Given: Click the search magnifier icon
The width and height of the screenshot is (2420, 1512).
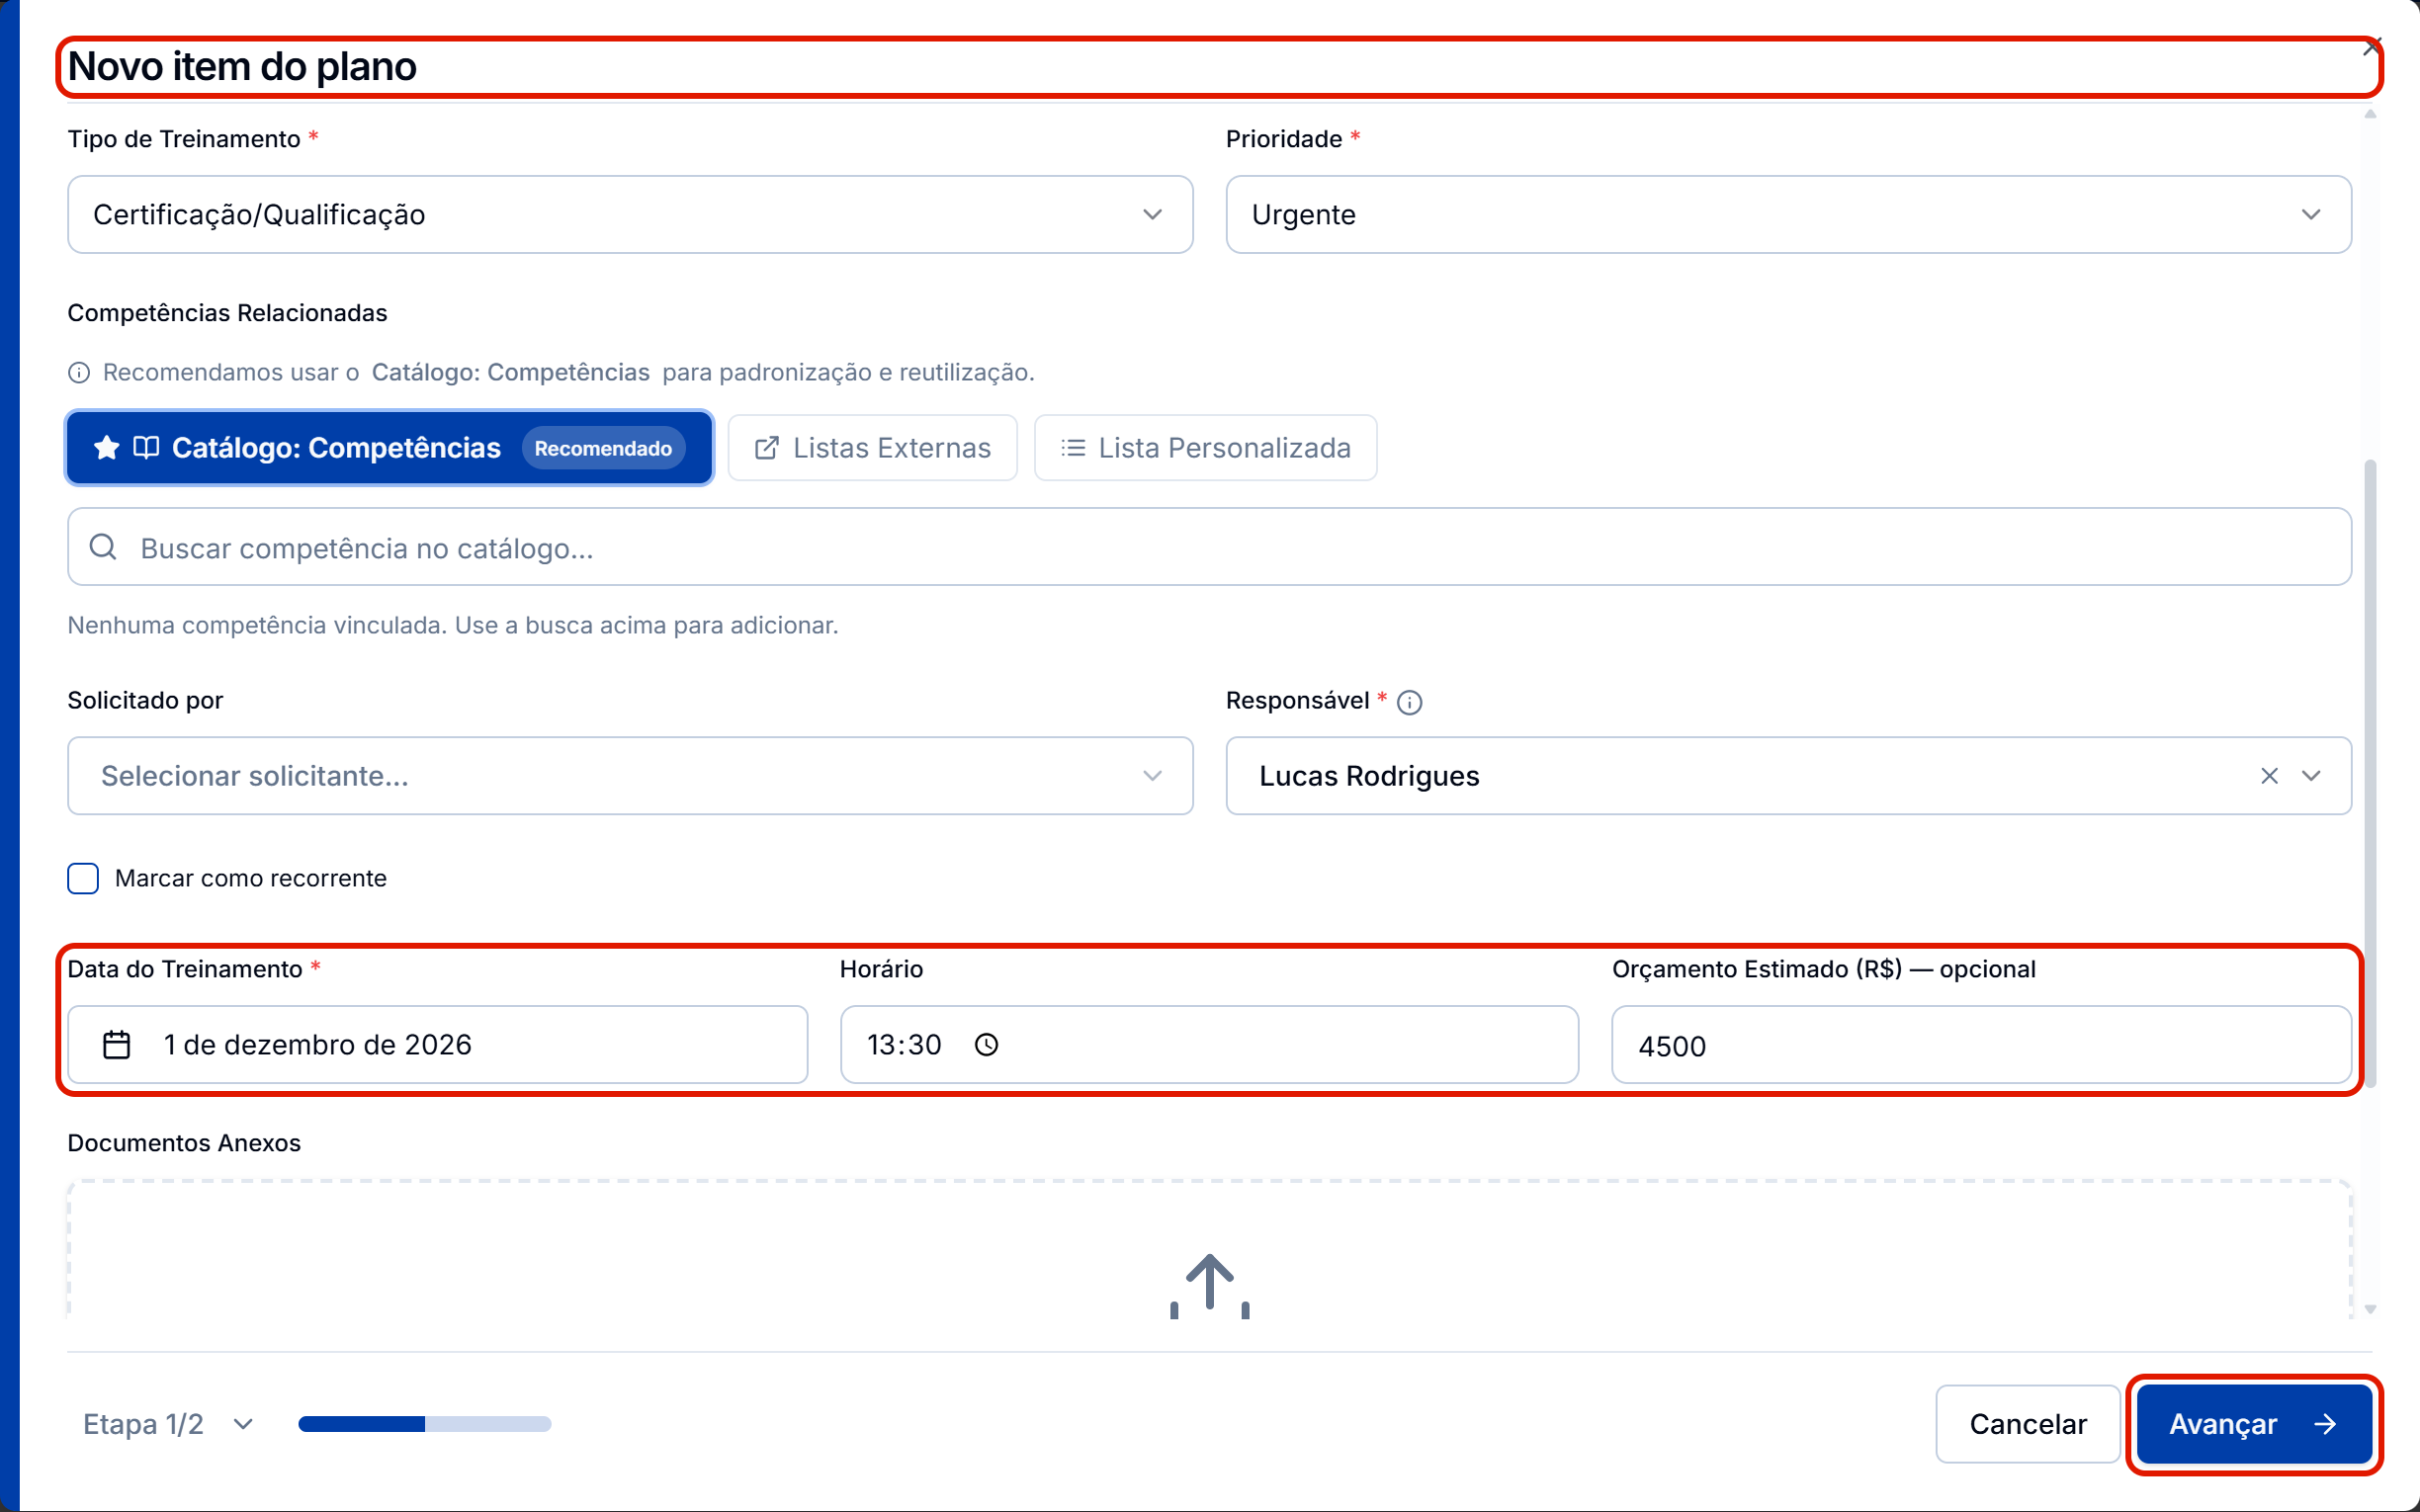Looking at the screenshot, I should click(103, 547).
